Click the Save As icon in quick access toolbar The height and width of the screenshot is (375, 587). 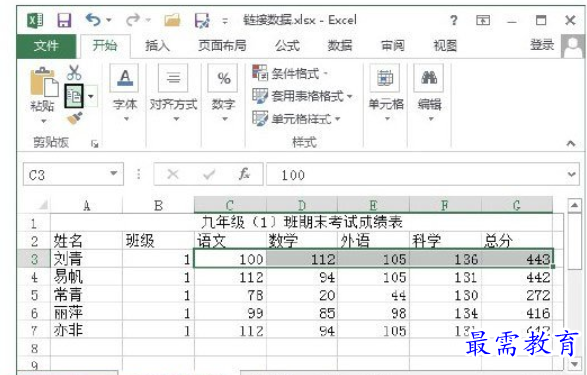pos(202,20)
